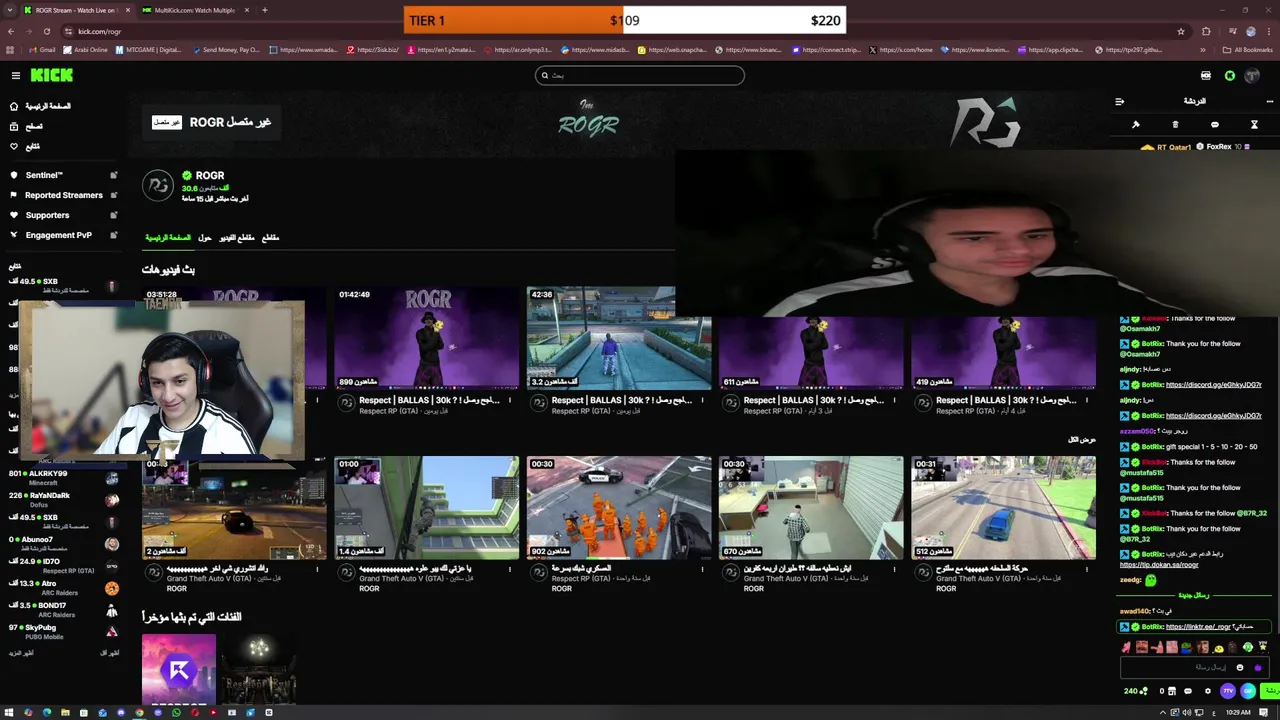
Task: Open taskbar clock showing 10:29 AM
Action: 1238,713
